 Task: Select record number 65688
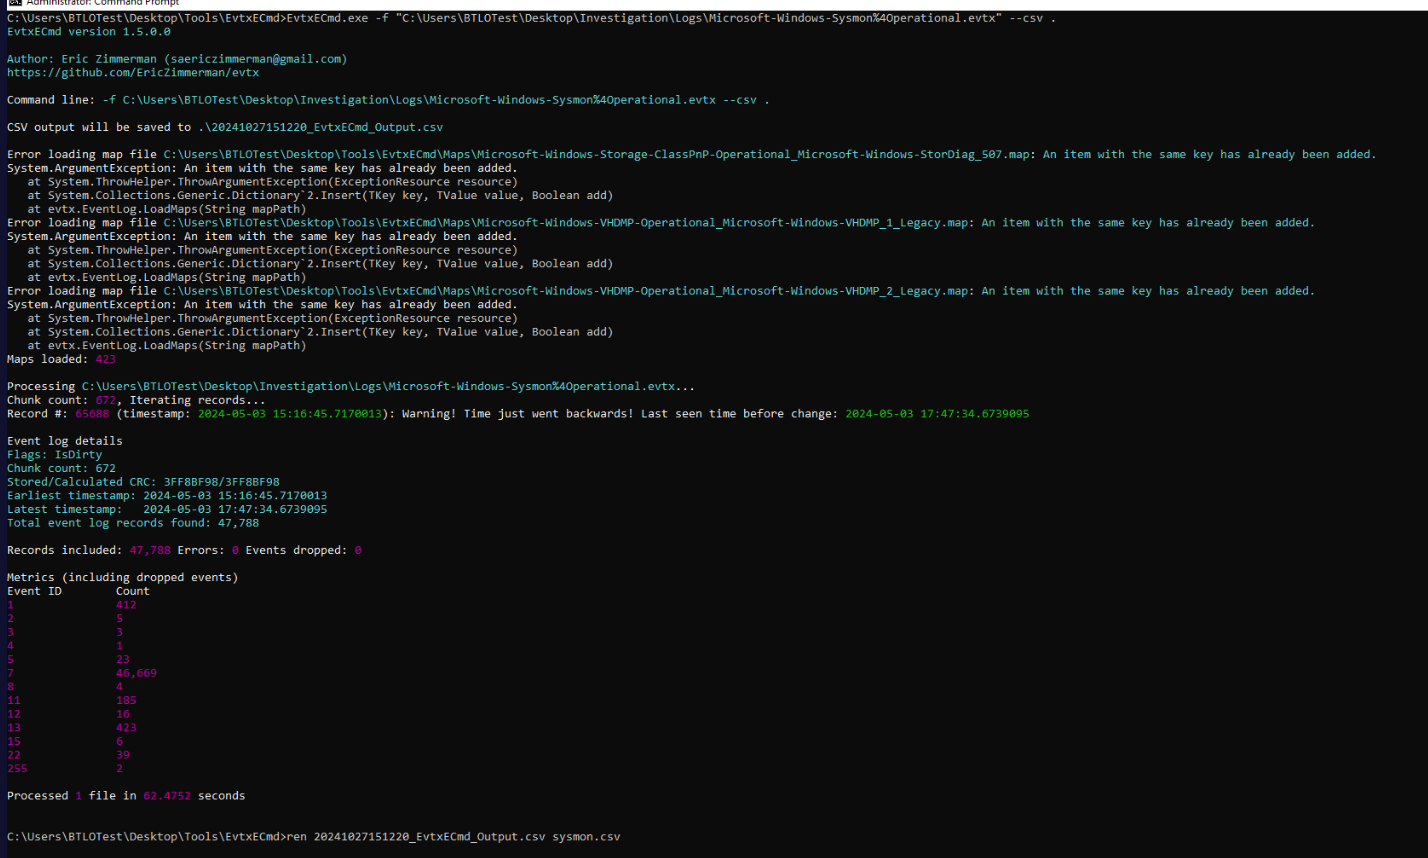click(92, 413)
